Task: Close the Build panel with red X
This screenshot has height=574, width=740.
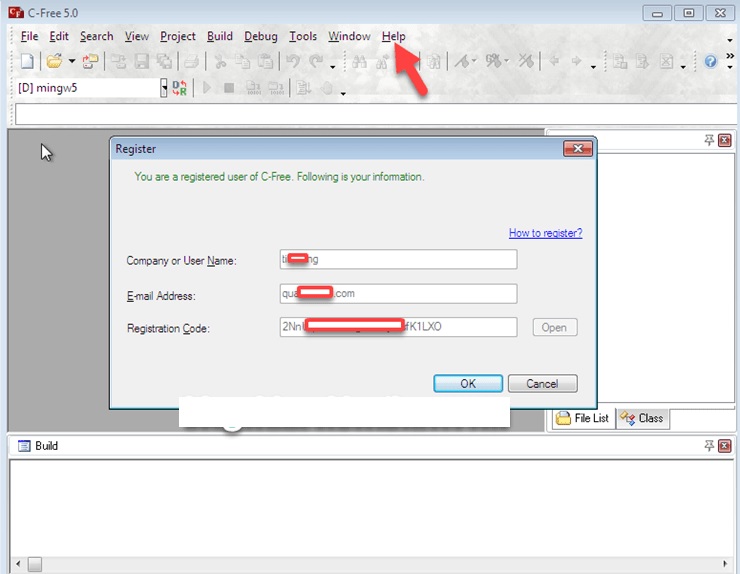Action: pos(725,446)
